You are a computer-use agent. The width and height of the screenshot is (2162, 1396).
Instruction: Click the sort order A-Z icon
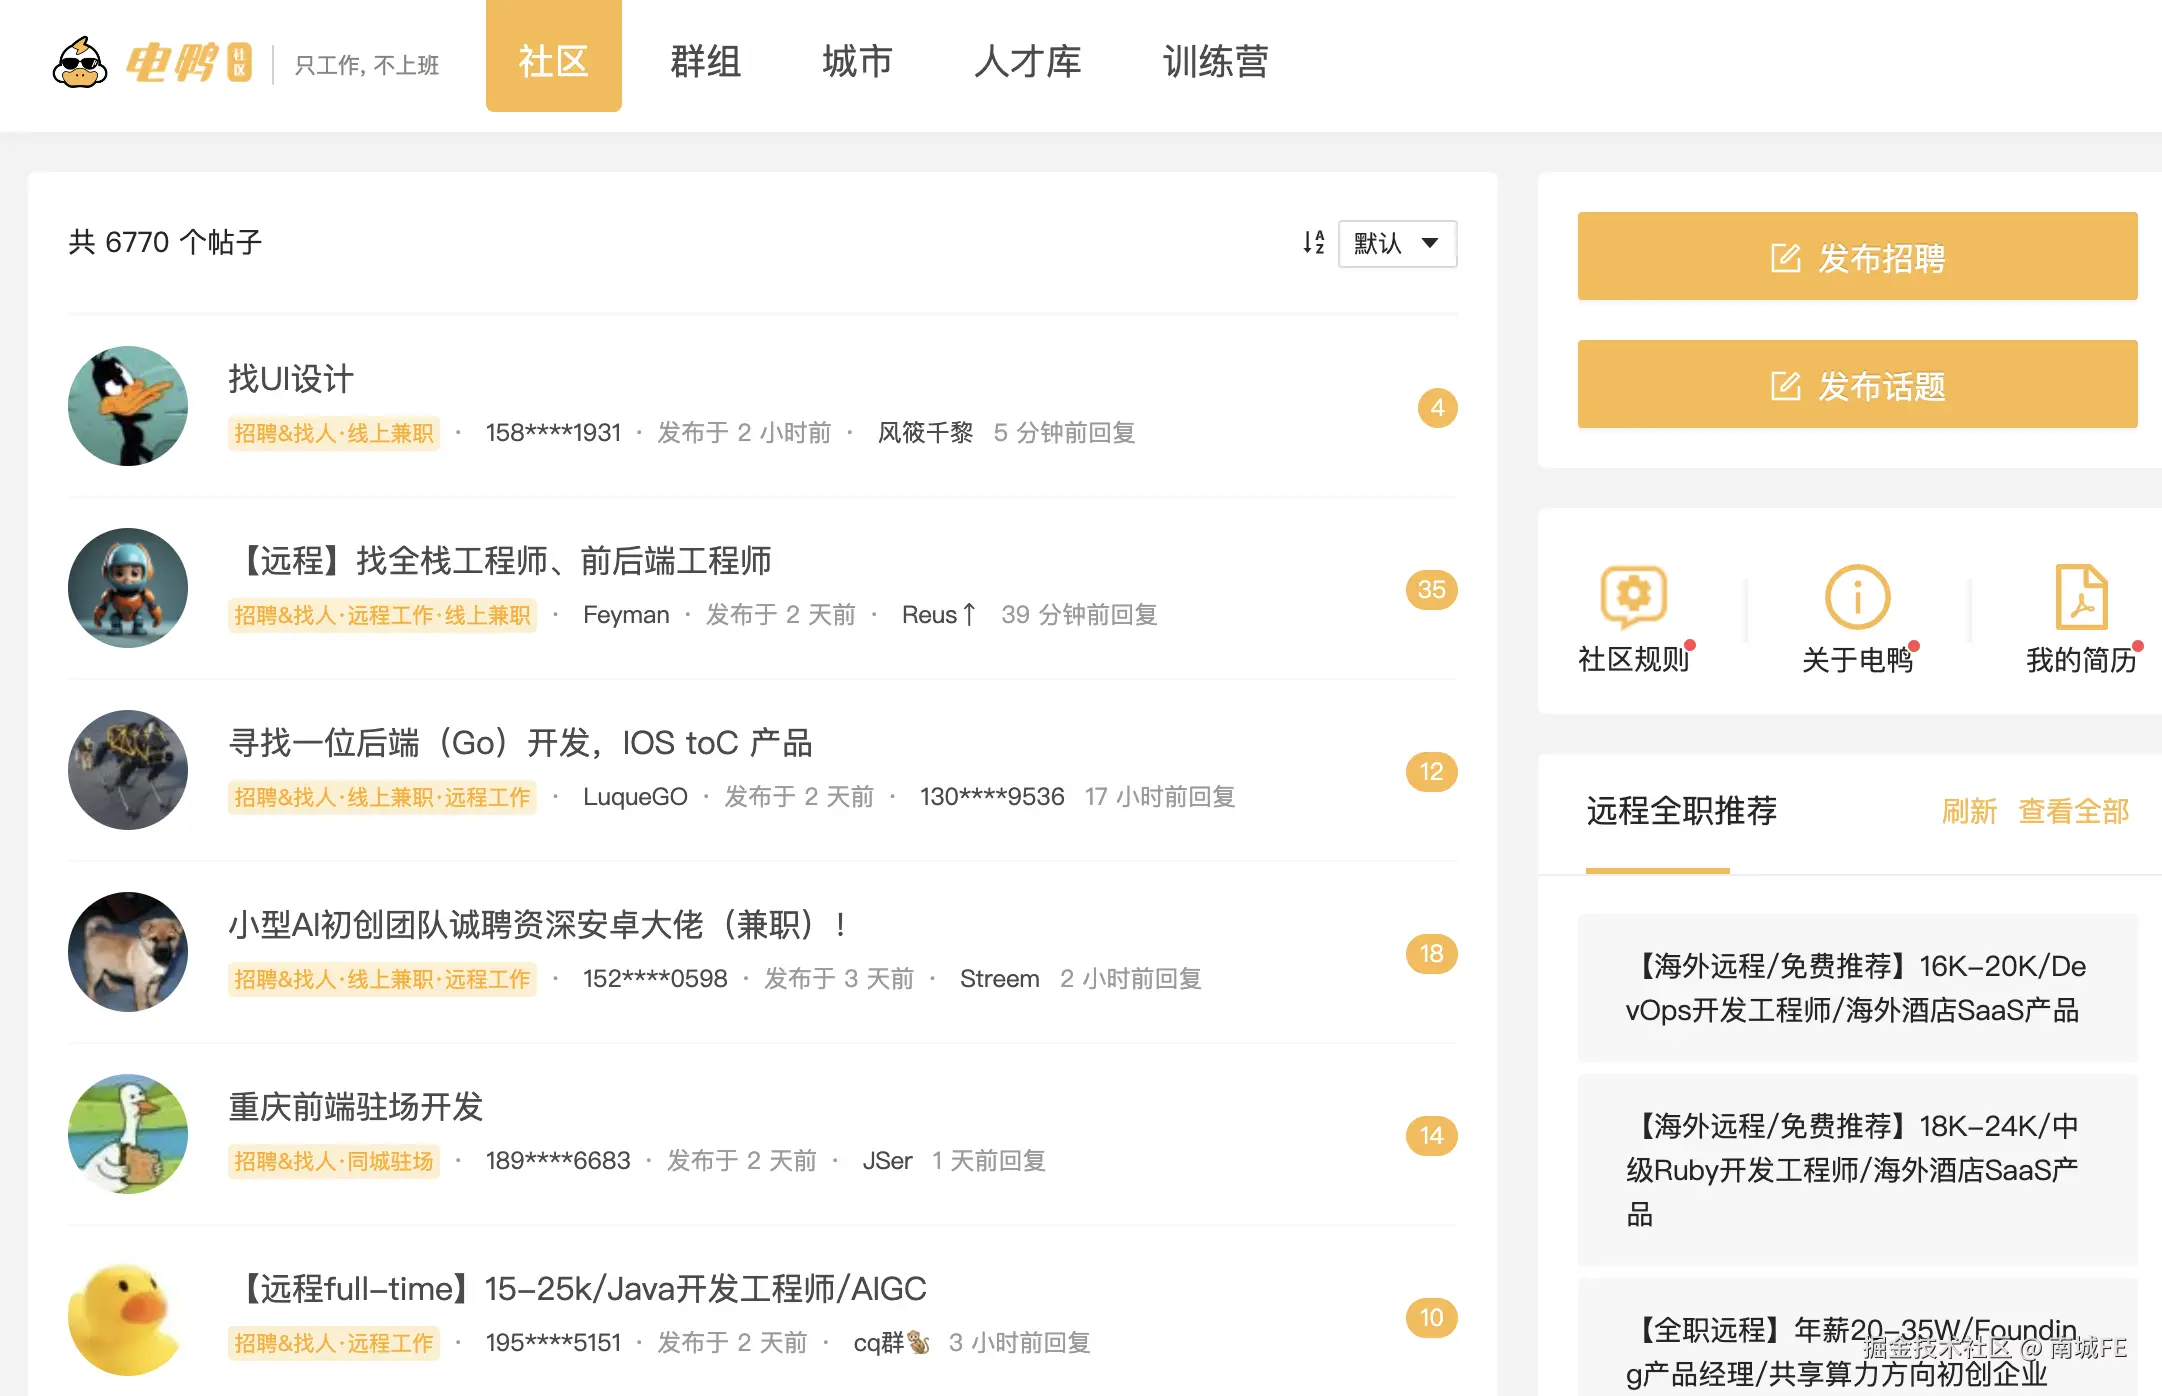pos(1313,243)
